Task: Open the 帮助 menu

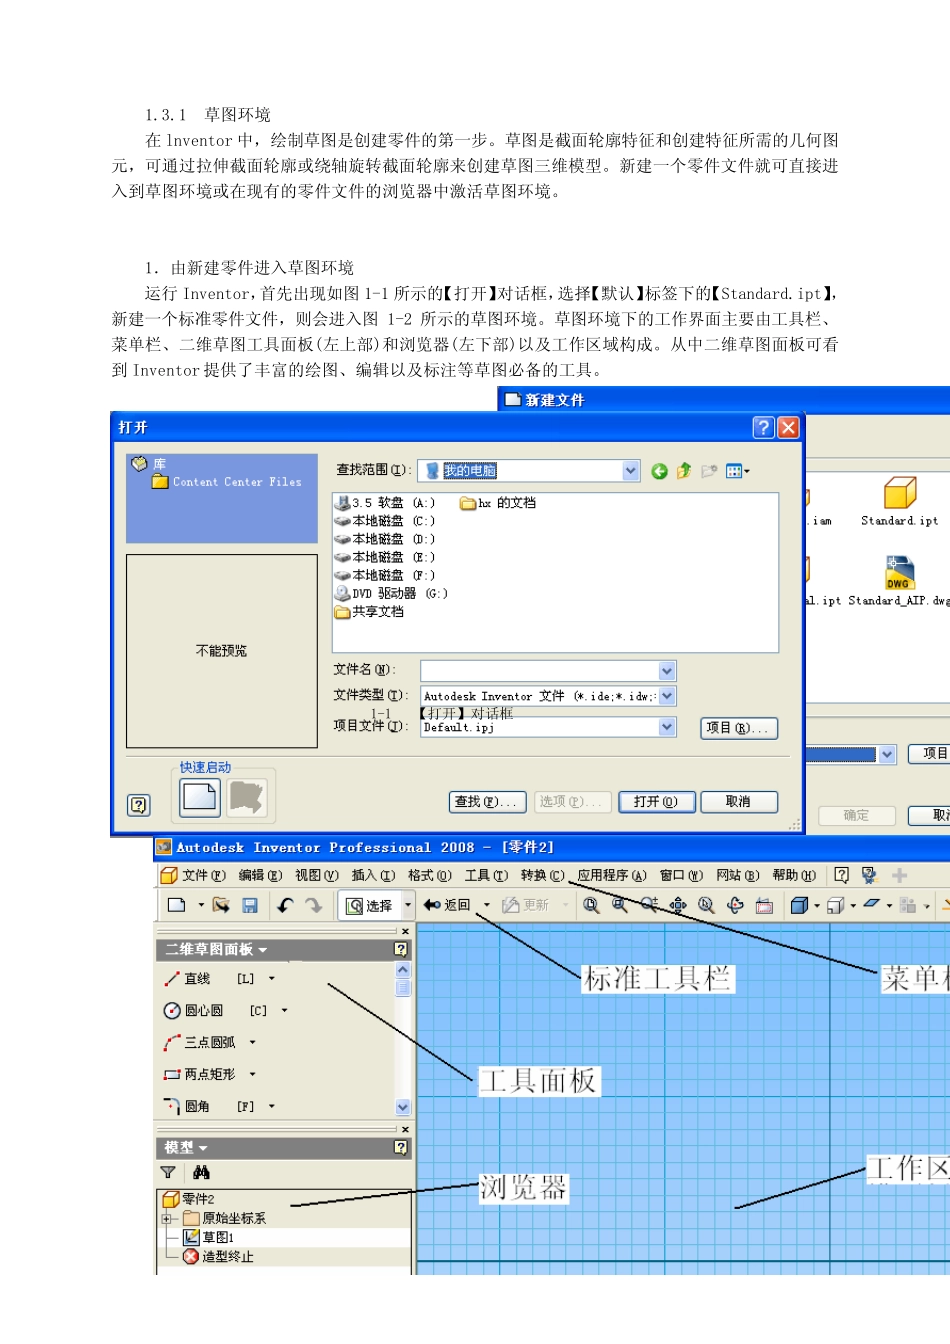Action: tap(794, 875)
